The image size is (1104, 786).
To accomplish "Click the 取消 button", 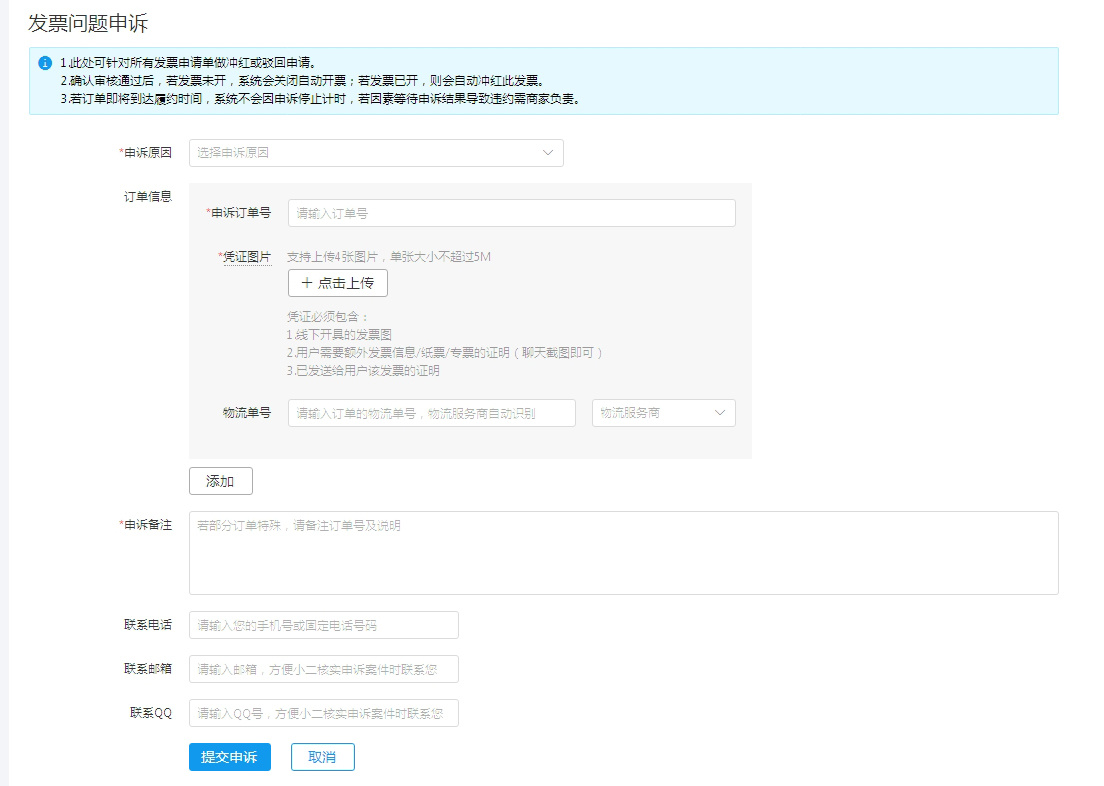I will pos(322,757).
